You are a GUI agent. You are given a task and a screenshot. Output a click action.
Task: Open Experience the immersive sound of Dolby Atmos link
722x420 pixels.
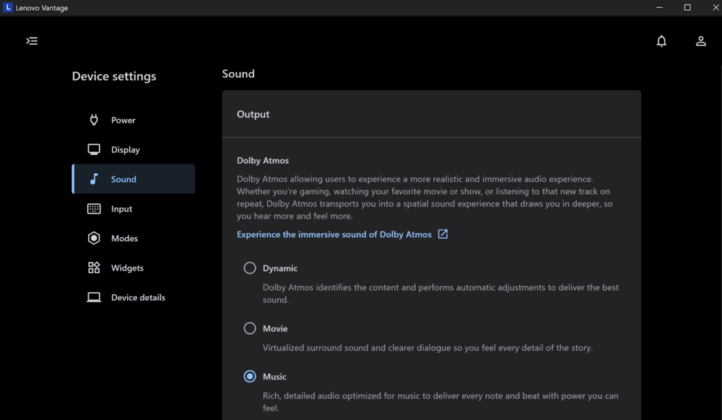pos(334,234)
